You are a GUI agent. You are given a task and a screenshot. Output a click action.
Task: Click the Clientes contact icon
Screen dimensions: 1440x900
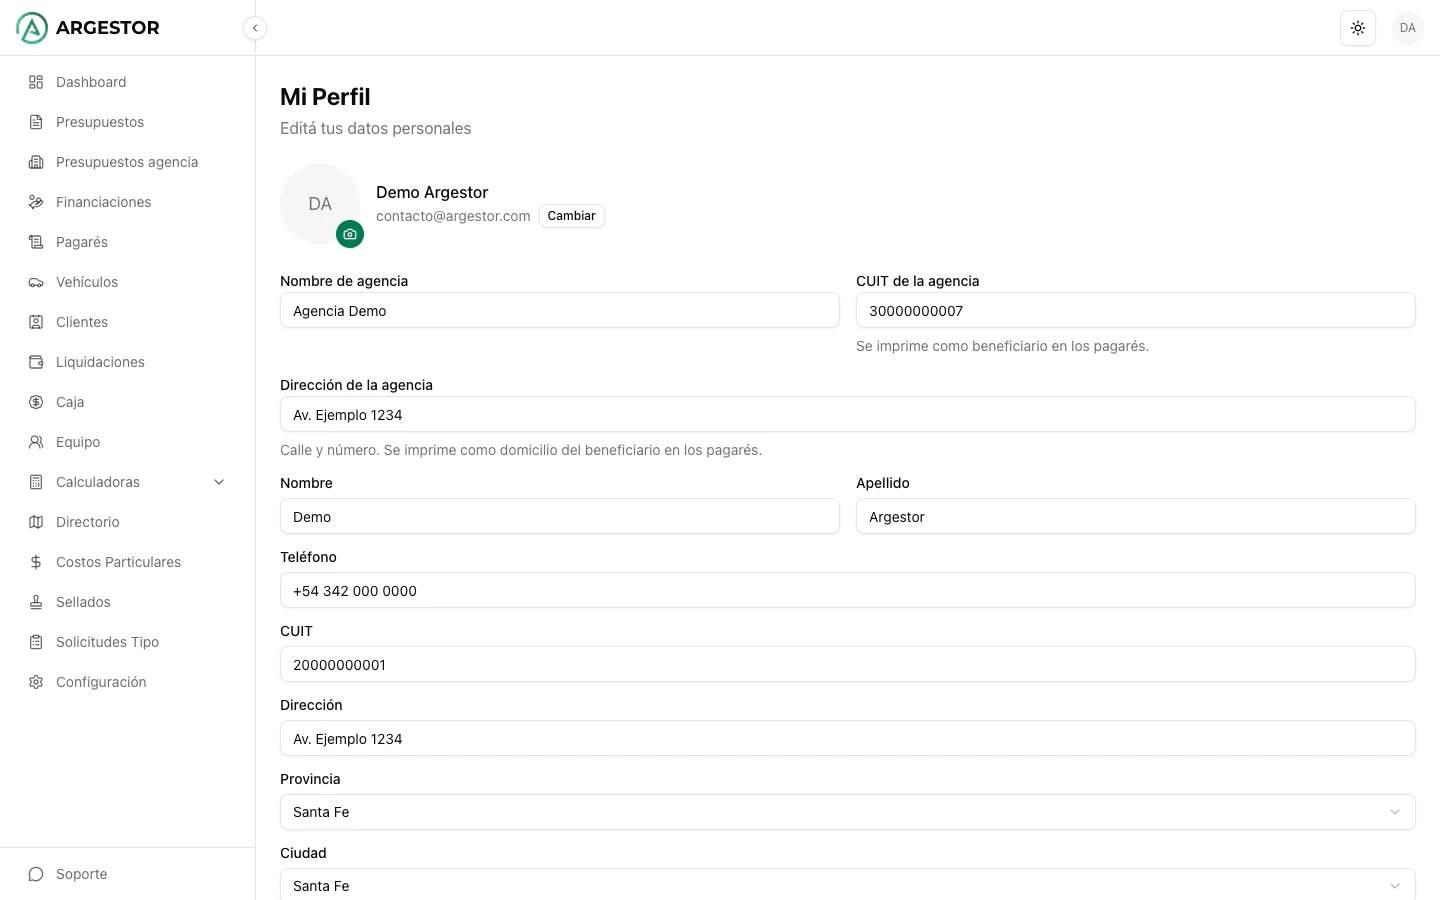(x=36, y=322)
